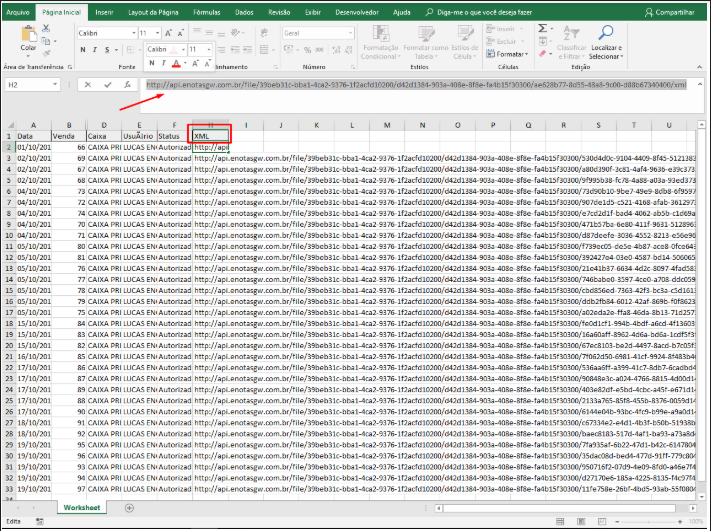Open the ribbon font name Calibri dropdown

click(x=134, y=33)
